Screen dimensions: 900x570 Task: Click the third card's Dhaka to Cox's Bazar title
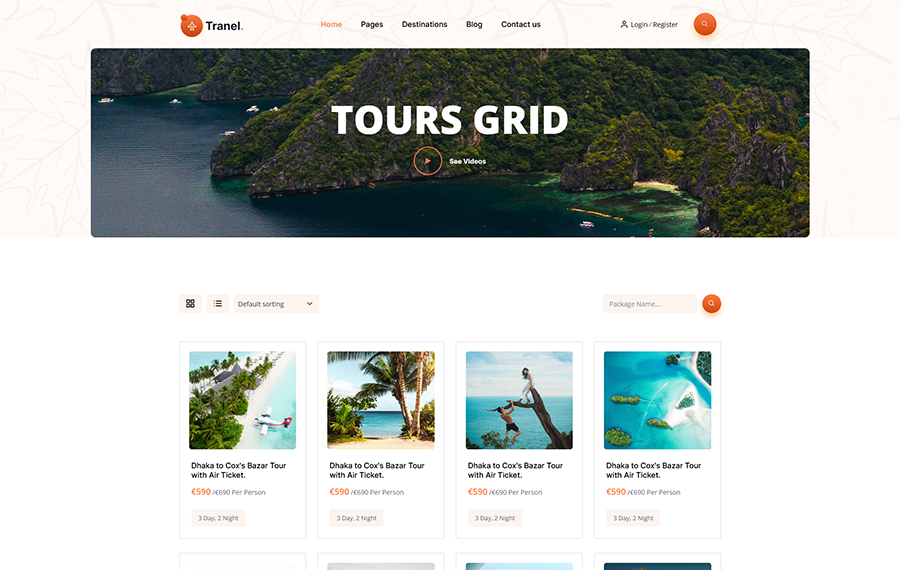(x=515, y=470)
